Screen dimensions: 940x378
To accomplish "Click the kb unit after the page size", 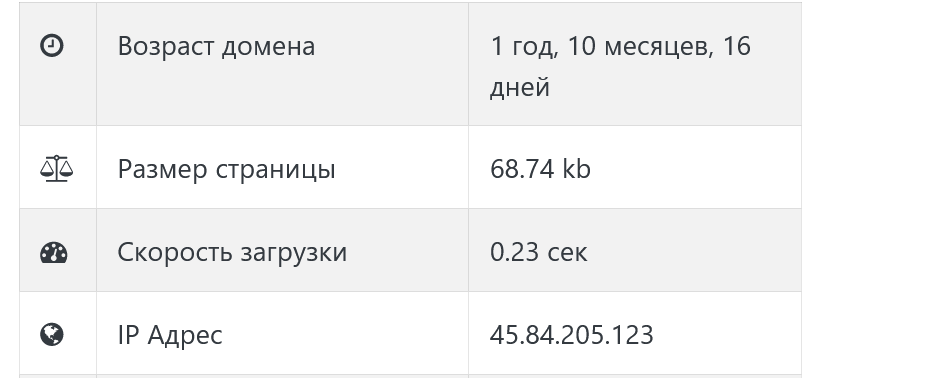I will pyautogui.click(x=577, y=168).
